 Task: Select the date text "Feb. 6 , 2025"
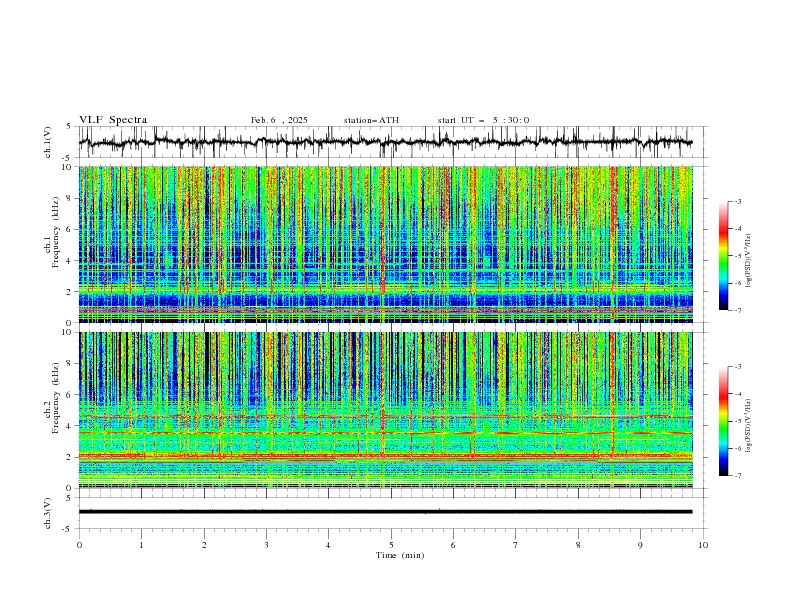coord(279,120)
